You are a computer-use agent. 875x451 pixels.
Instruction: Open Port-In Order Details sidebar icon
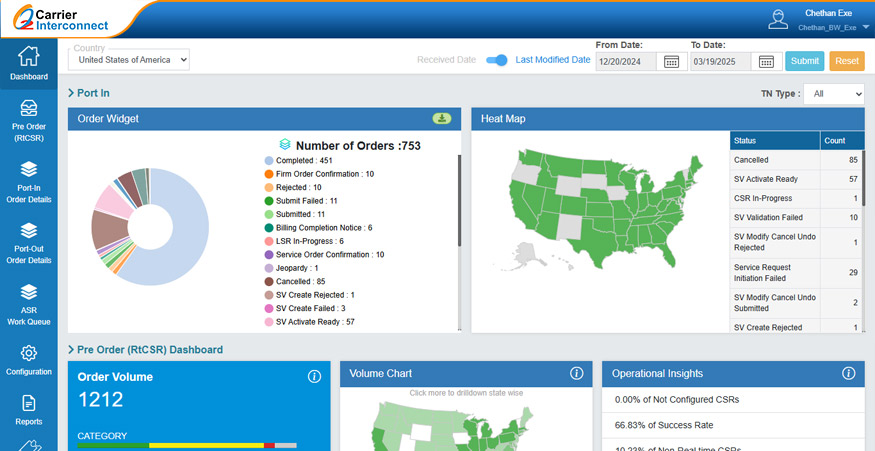coord(29,169)
